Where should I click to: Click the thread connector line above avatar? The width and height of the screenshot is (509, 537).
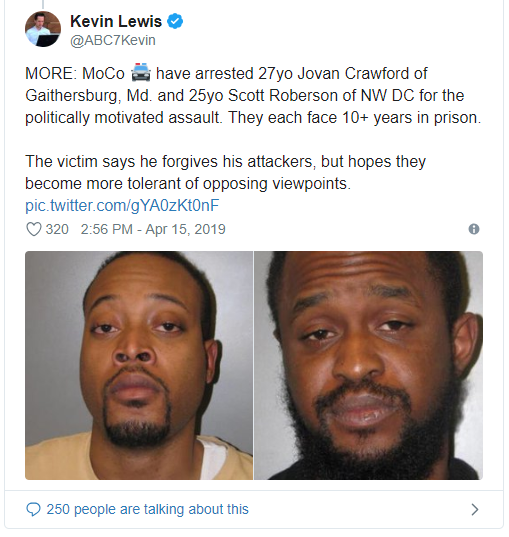[43, 4]
